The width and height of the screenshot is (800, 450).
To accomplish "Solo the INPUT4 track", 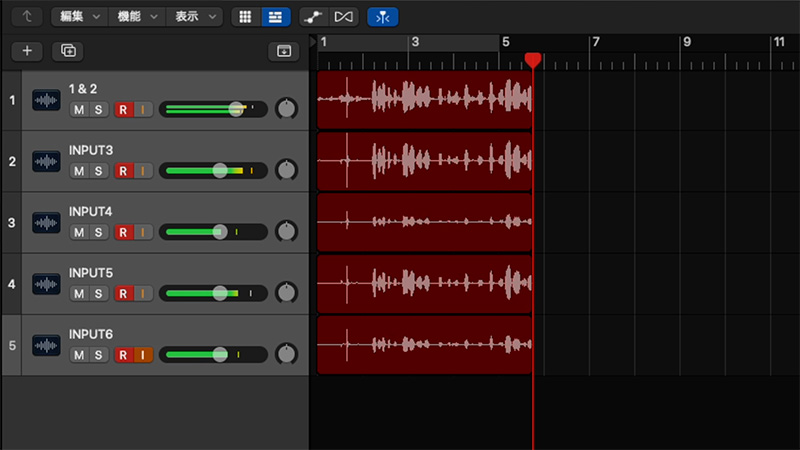I will (x=98, y=232).
